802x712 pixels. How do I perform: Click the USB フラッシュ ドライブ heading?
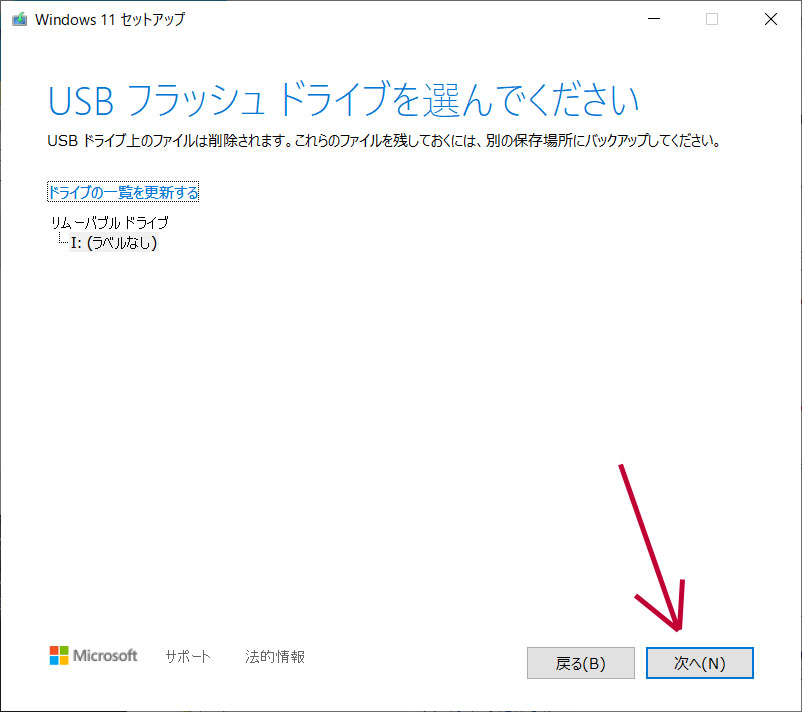342,101
